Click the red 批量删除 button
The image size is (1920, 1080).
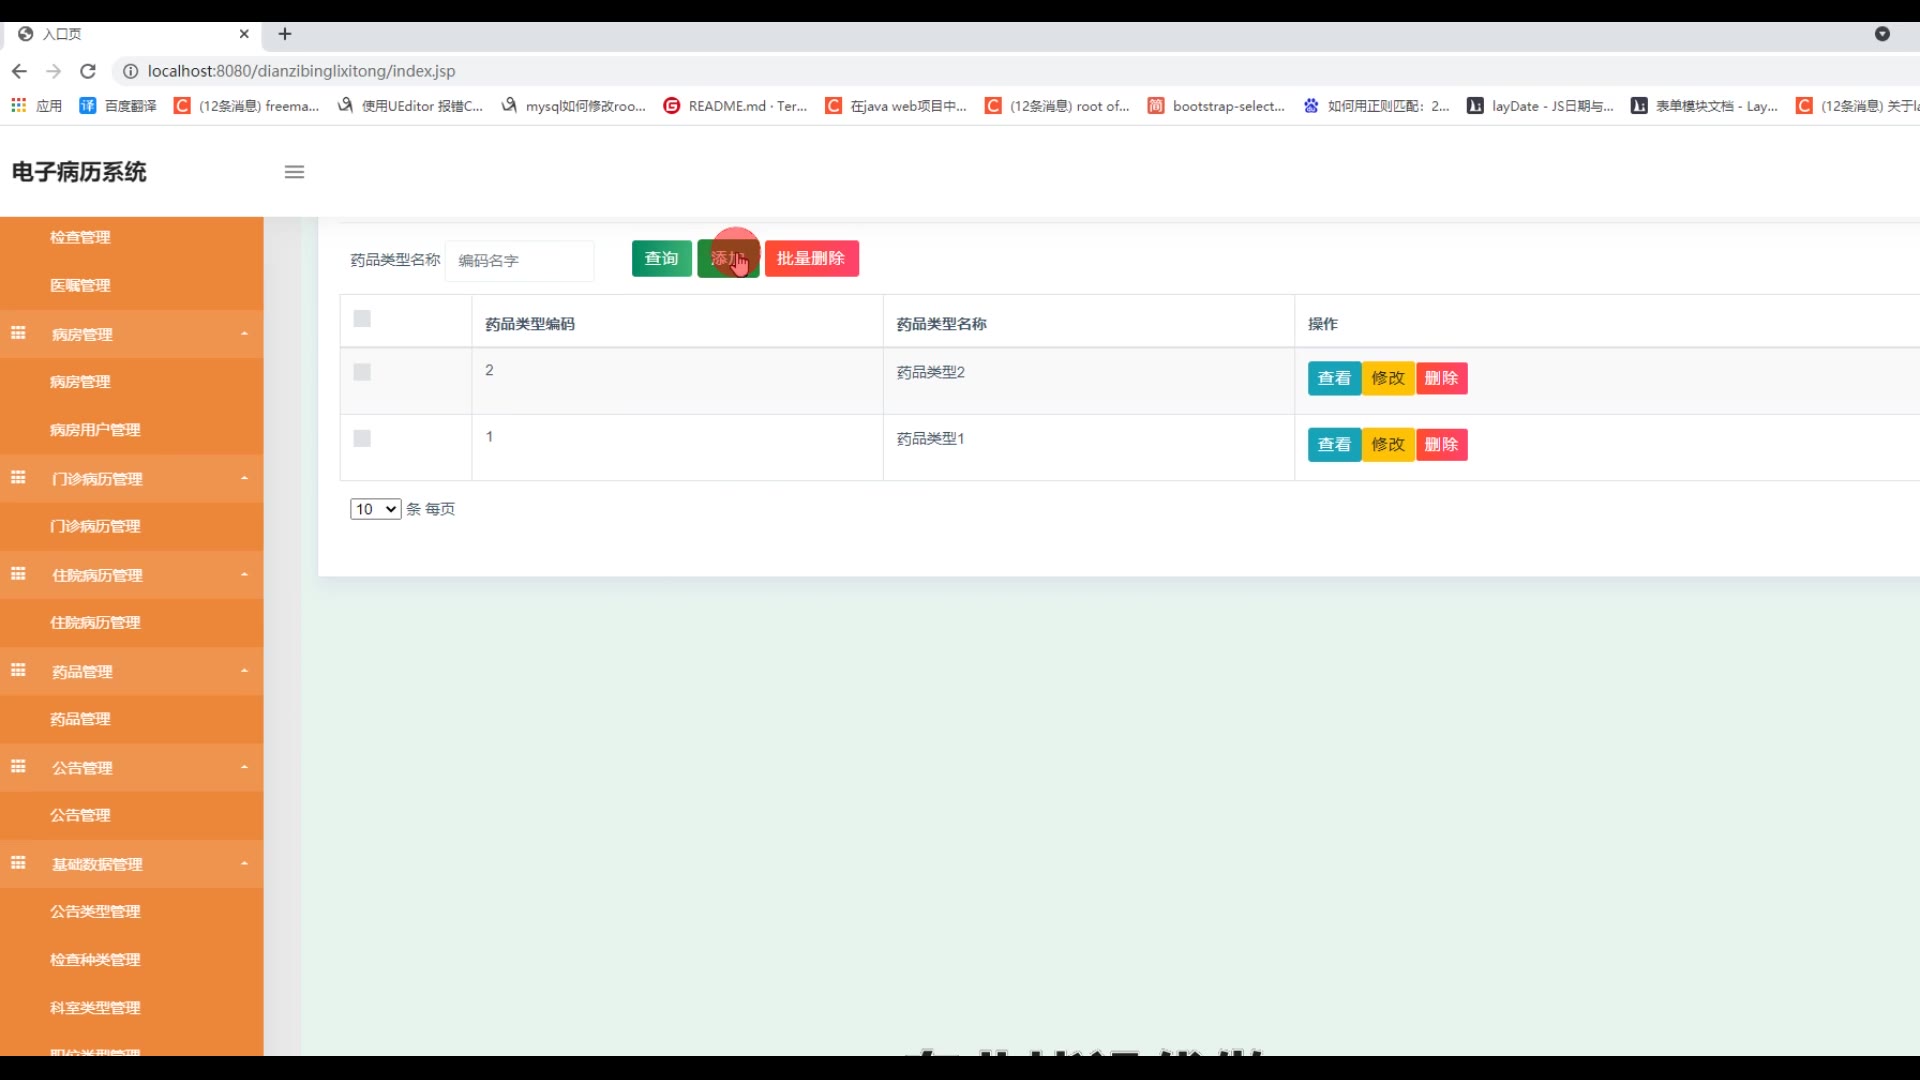point(811,259)
